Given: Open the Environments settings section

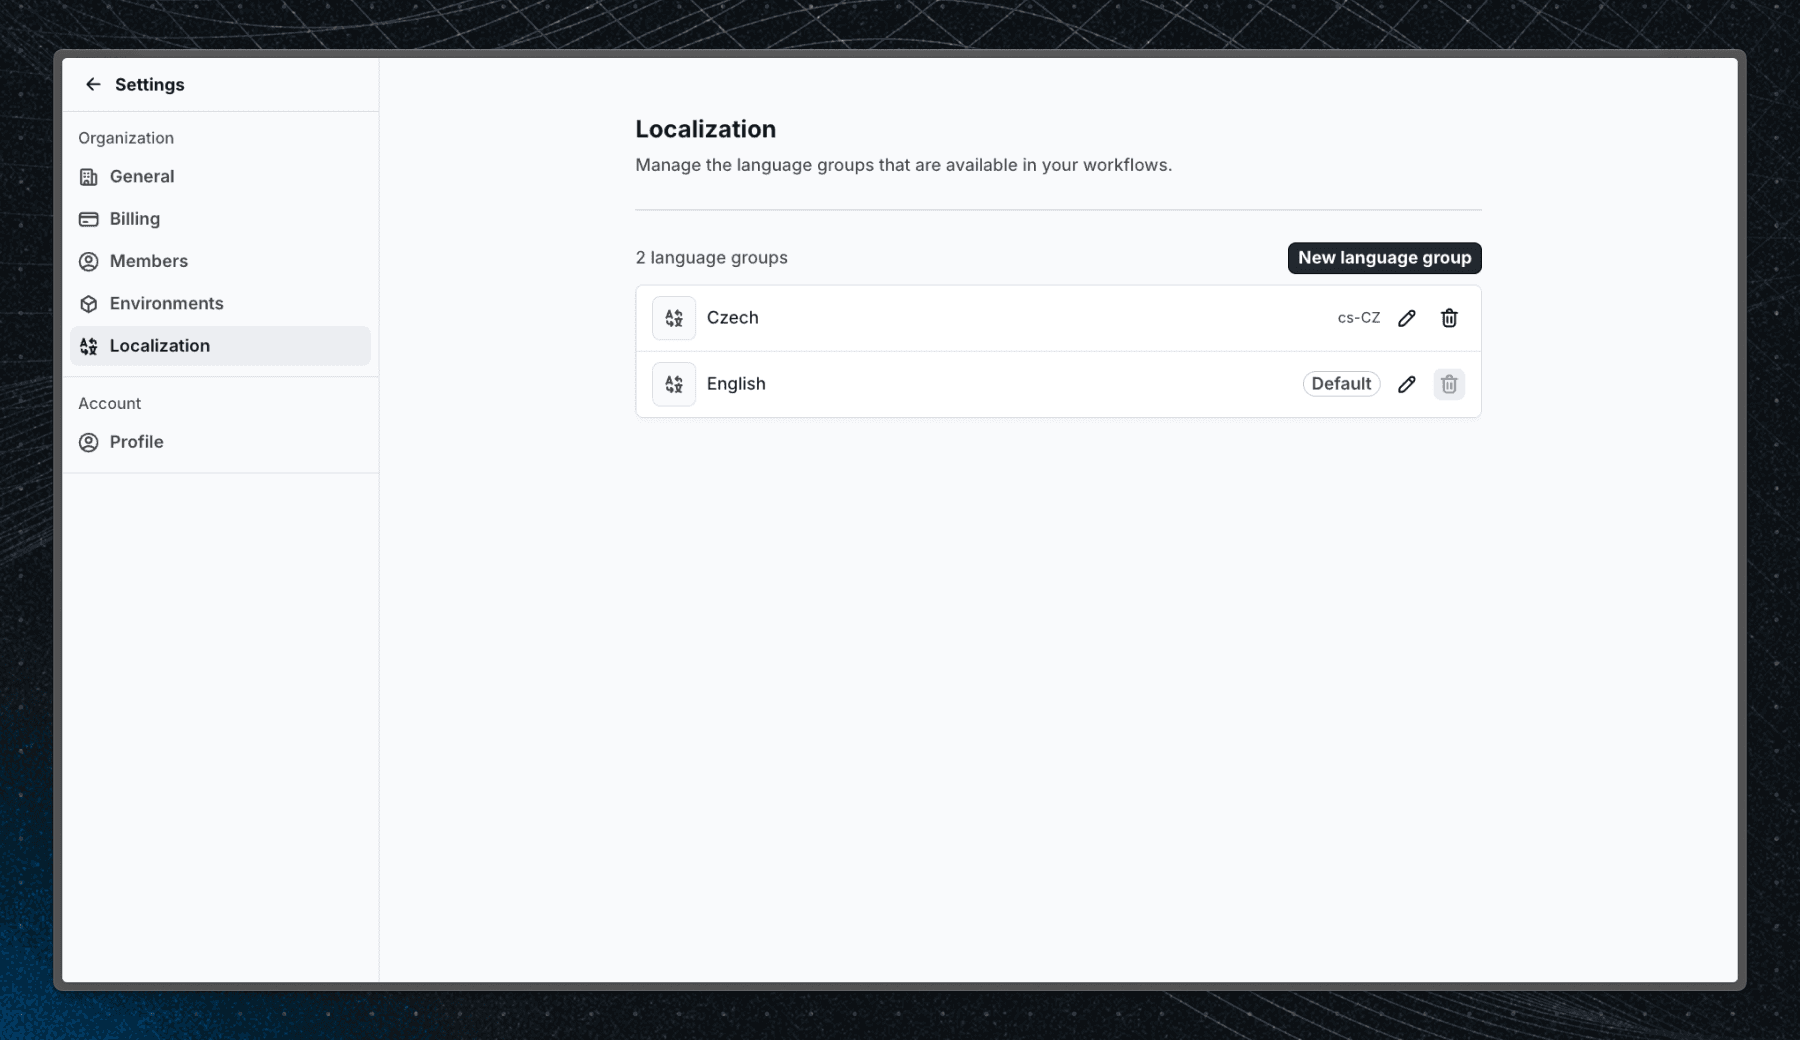Looking at the screenshot, I should click(x=165, y=303).
